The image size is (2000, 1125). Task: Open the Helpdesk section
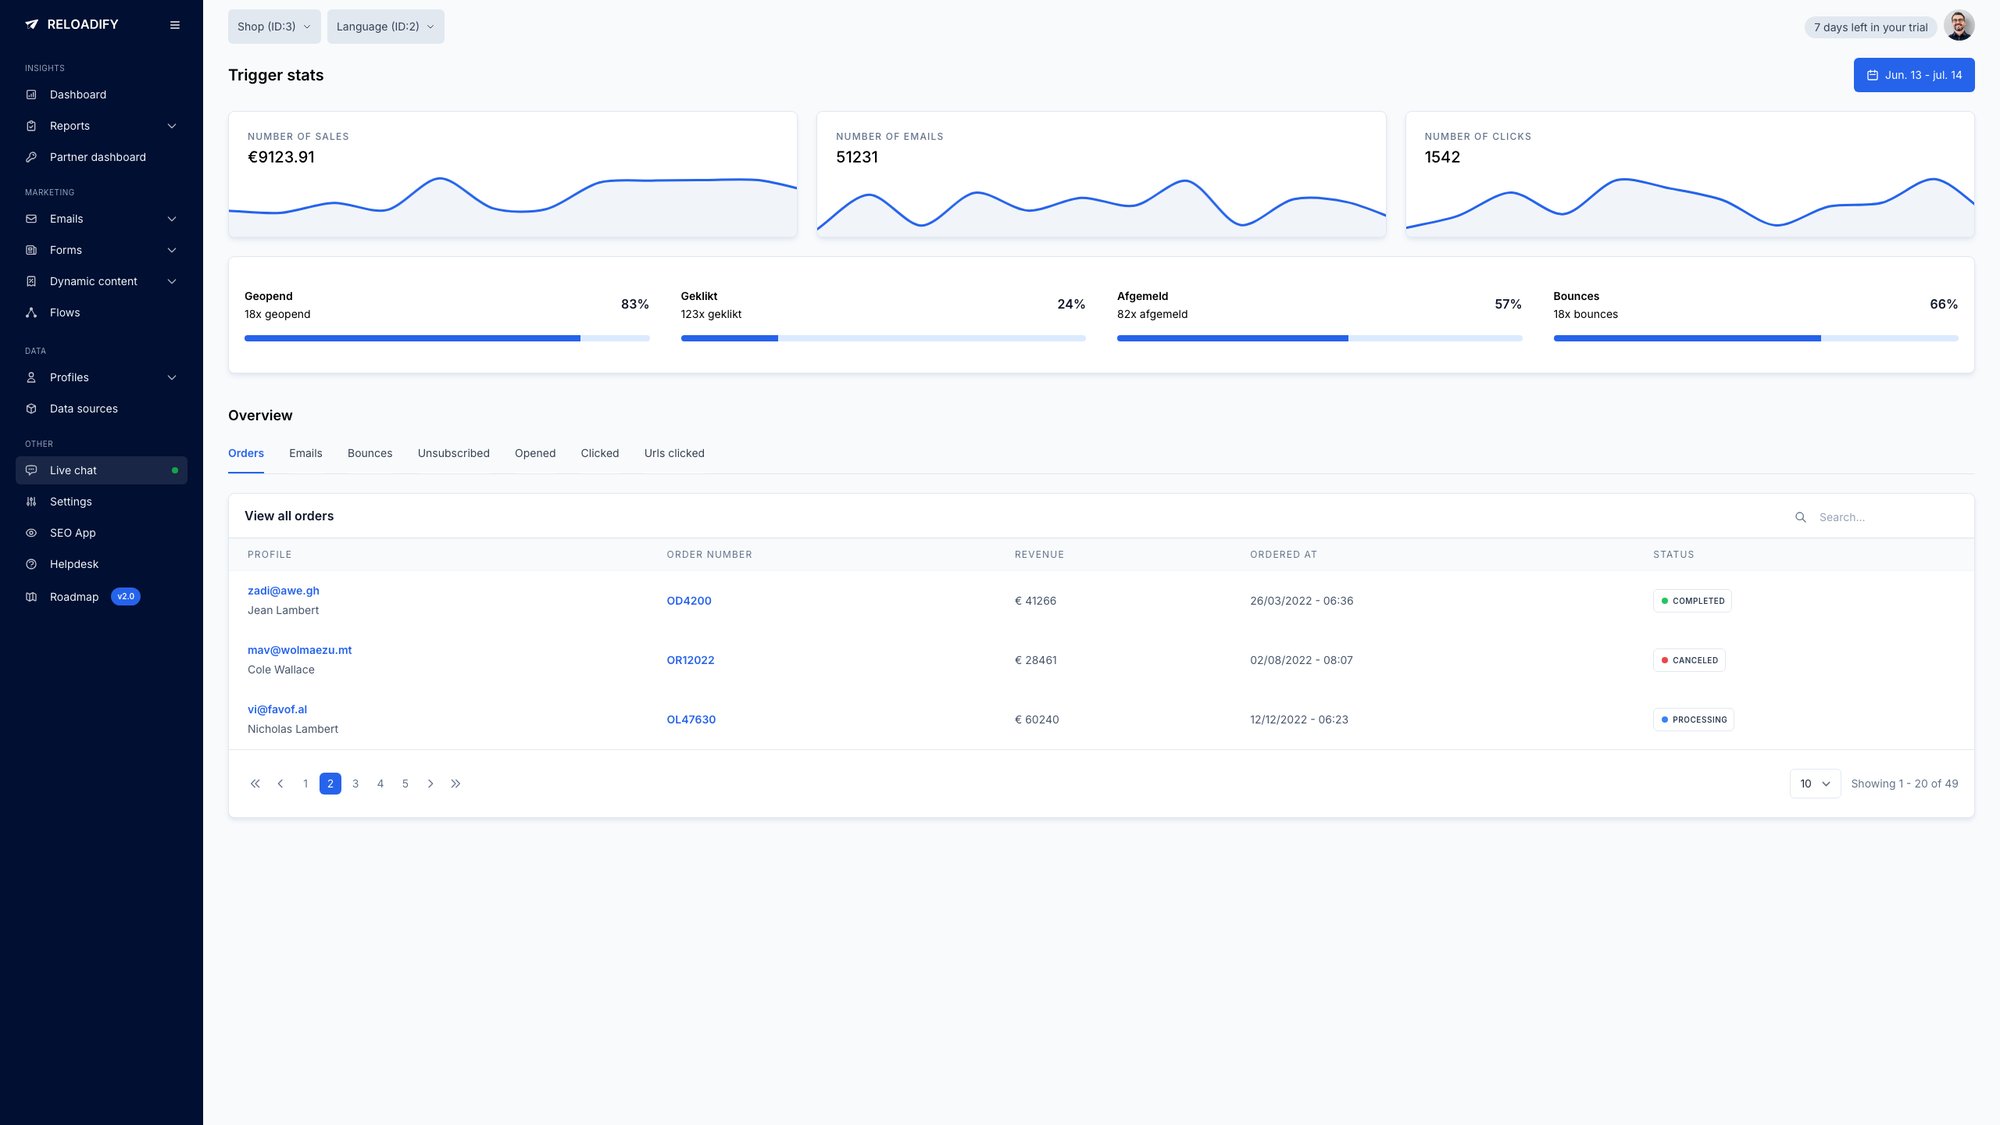pos(73,564)
